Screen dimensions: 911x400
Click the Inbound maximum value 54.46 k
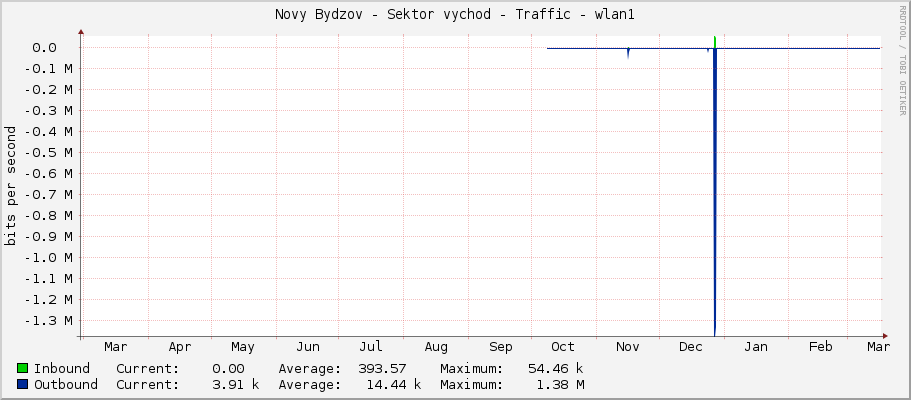(556, 369)
